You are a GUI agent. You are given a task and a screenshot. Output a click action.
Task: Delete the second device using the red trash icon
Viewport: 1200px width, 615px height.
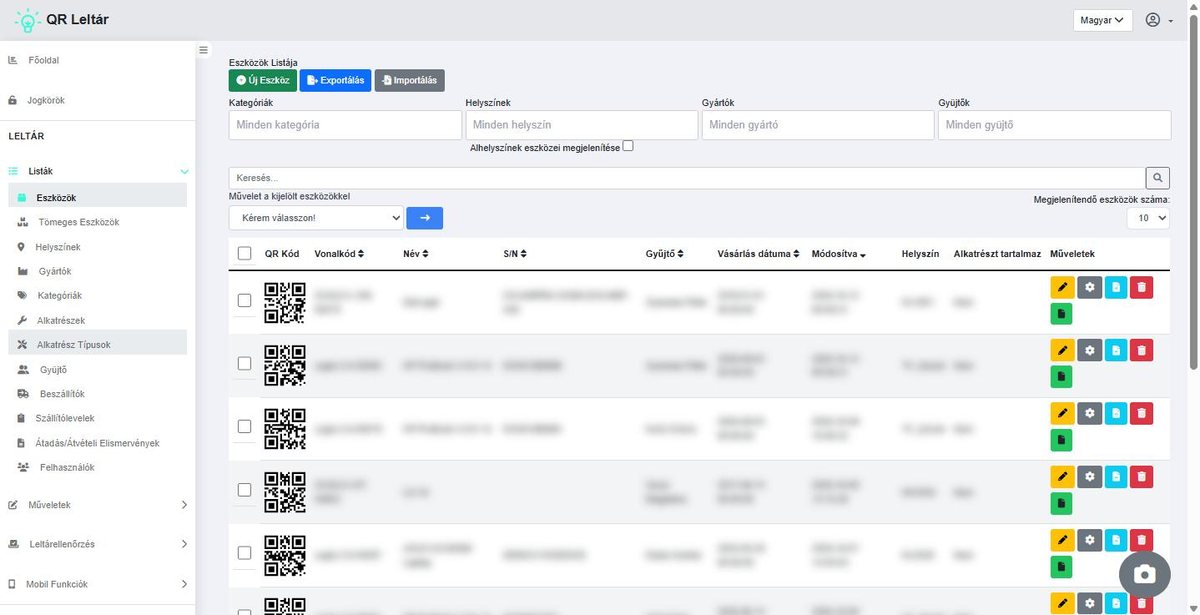point(1142,350)
